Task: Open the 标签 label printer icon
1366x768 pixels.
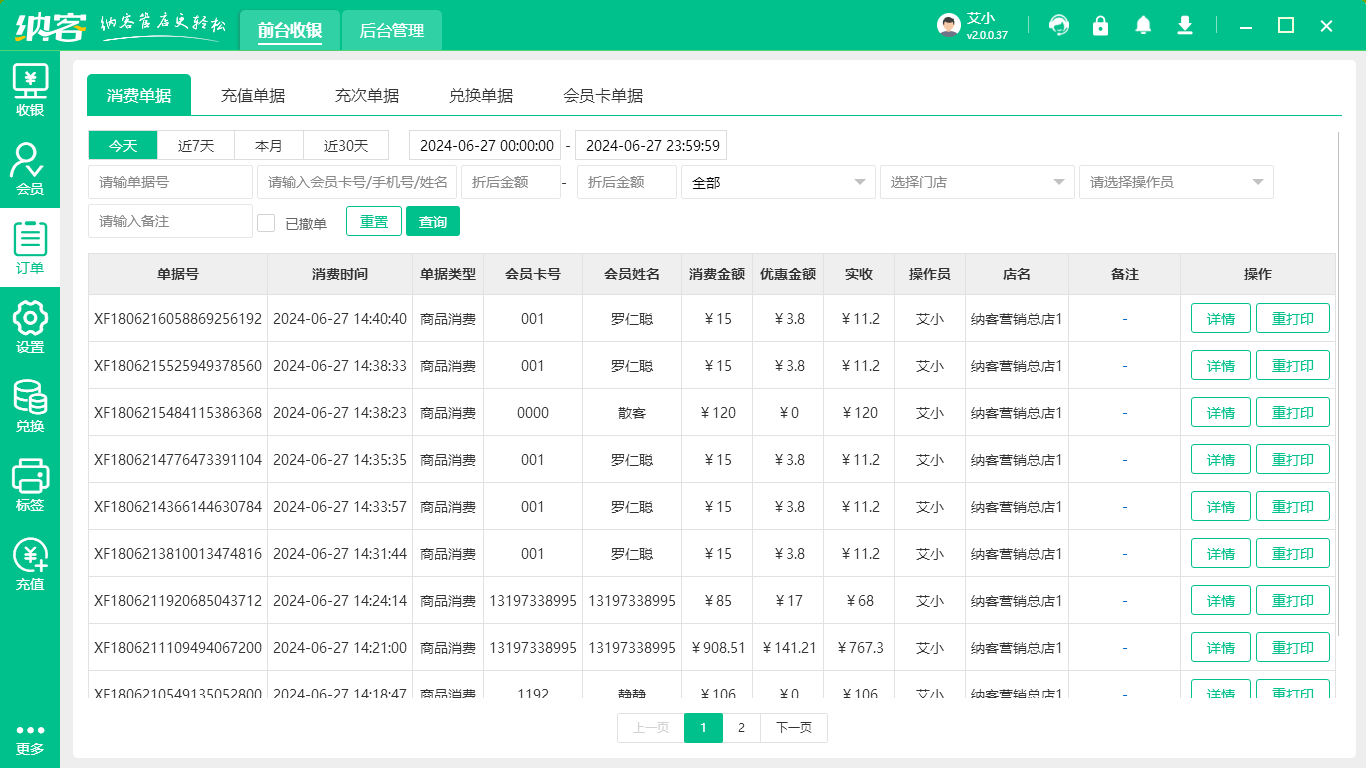Action: pos(30,486)
